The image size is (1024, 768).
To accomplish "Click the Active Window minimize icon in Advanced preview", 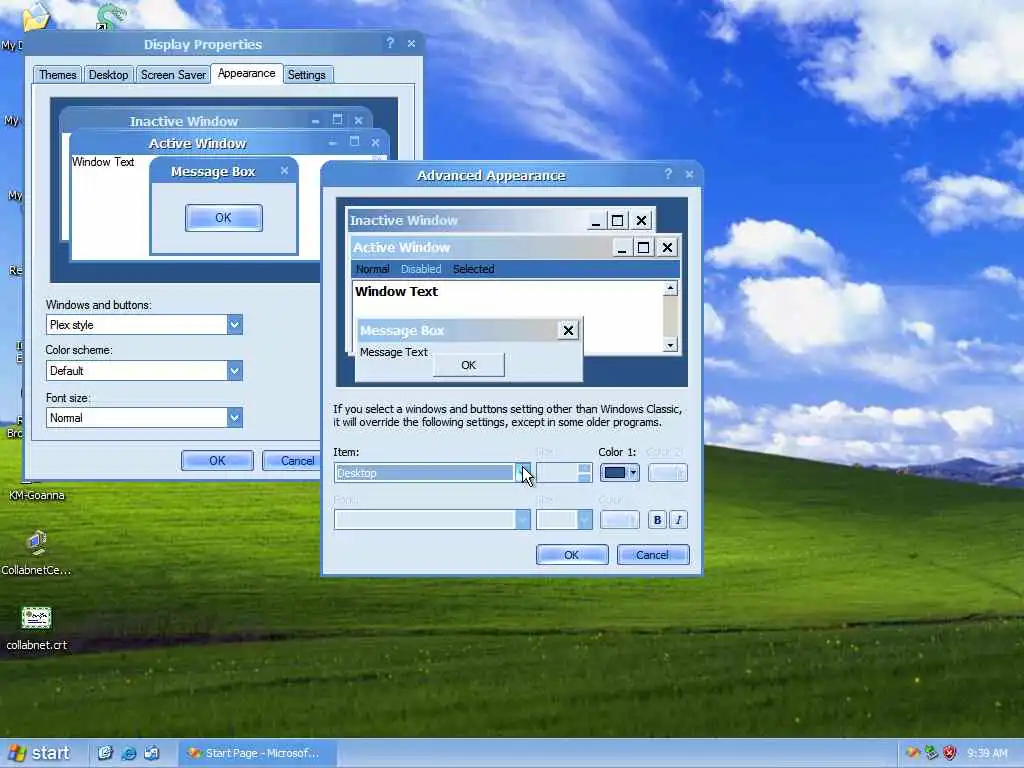I will click(x=622, y=248).
